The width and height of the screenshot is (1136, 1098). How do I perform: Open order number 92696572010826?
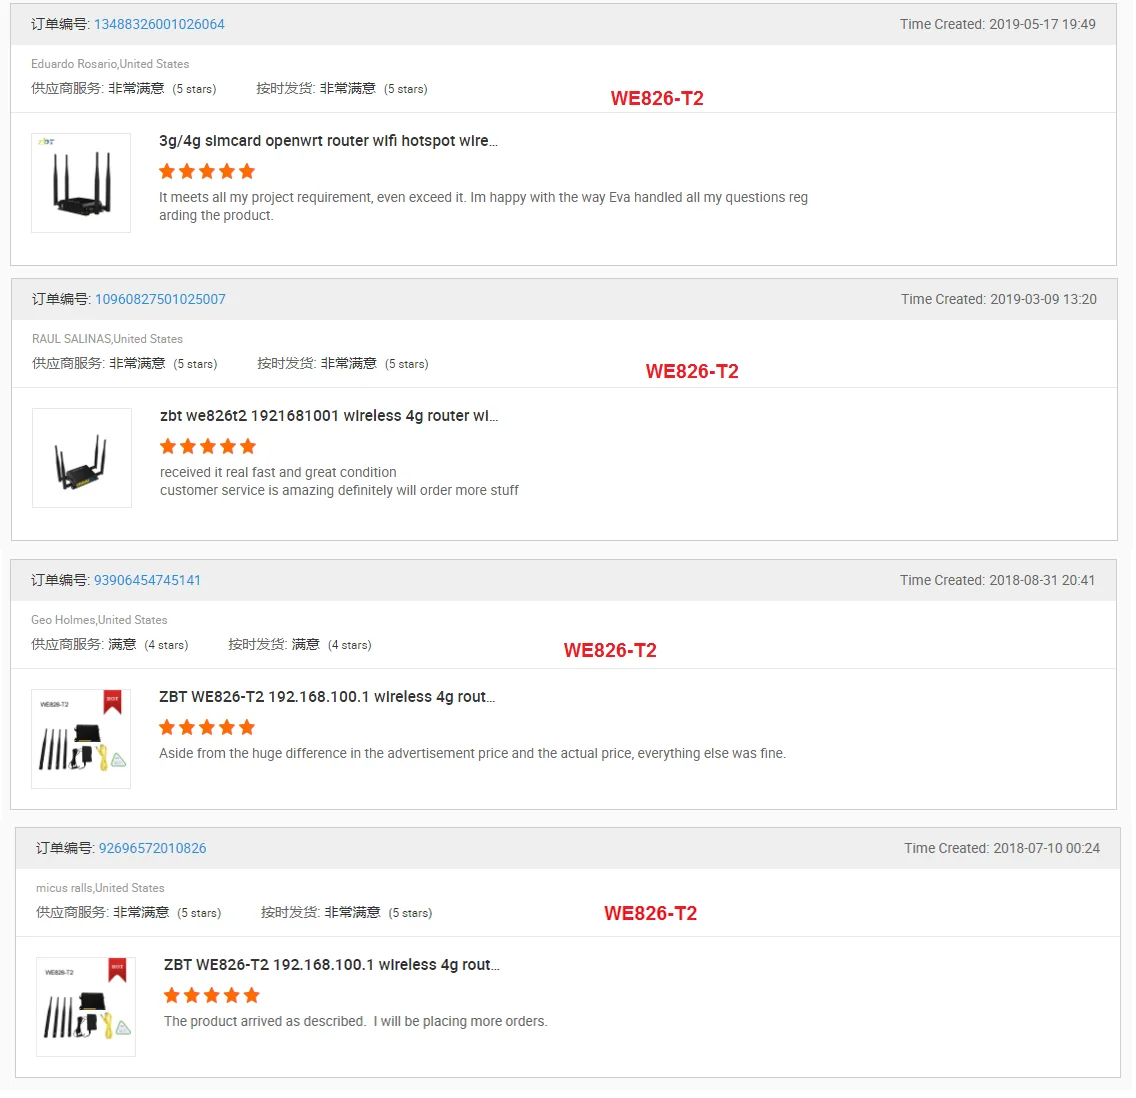[152, 848]
